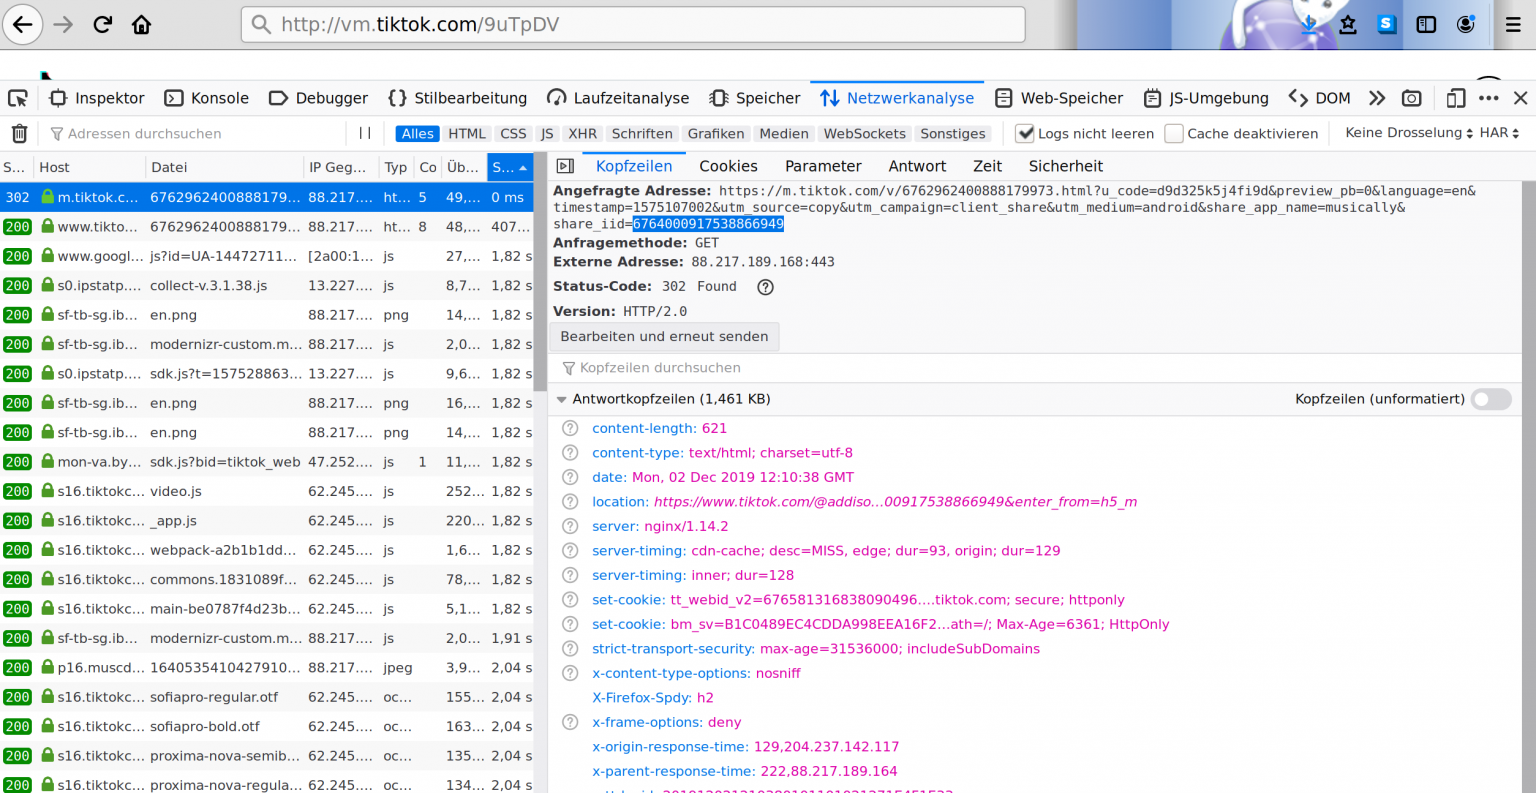The height and width of the screenshot is (793, 1536).
Task: Follow the location header tiktok.com link
Action: pos(895,502)
